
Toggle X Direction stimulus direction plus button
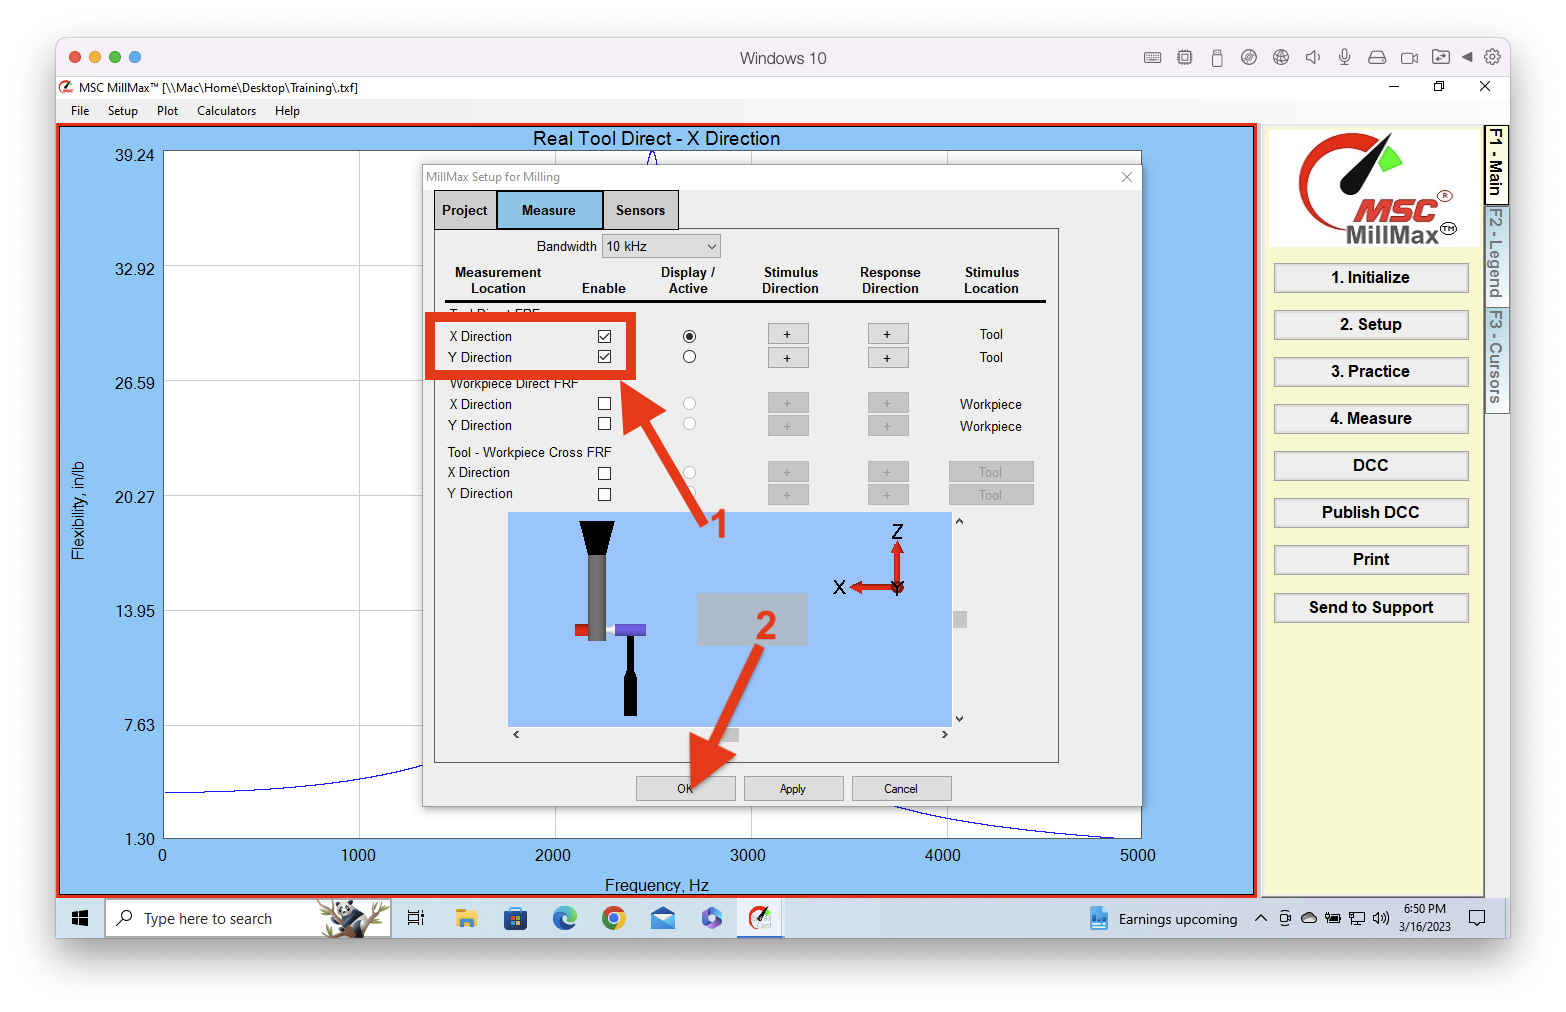787,334
